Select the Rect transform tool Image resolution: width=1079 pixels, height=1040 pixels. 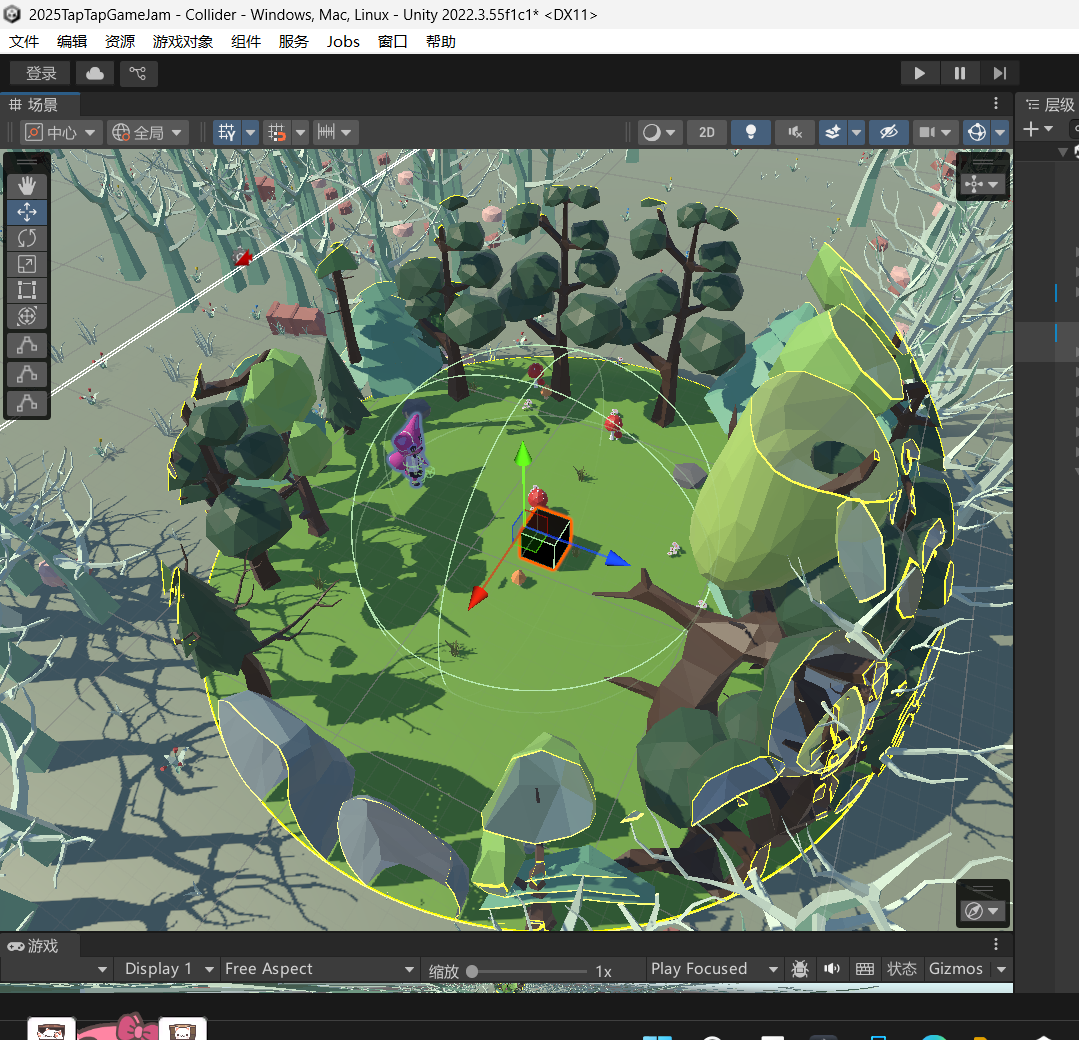coord(27,291)
